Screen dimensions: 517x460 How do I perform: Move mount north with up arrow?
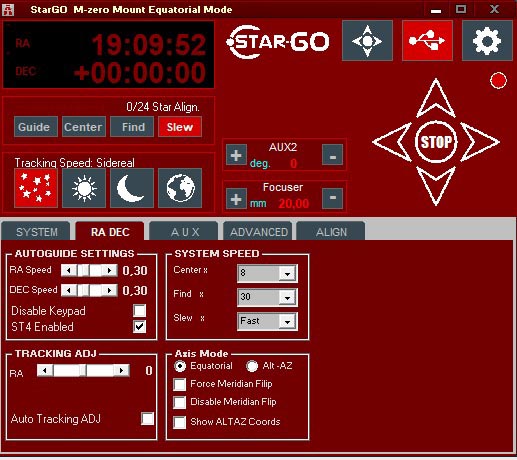[x=436, y=99]
